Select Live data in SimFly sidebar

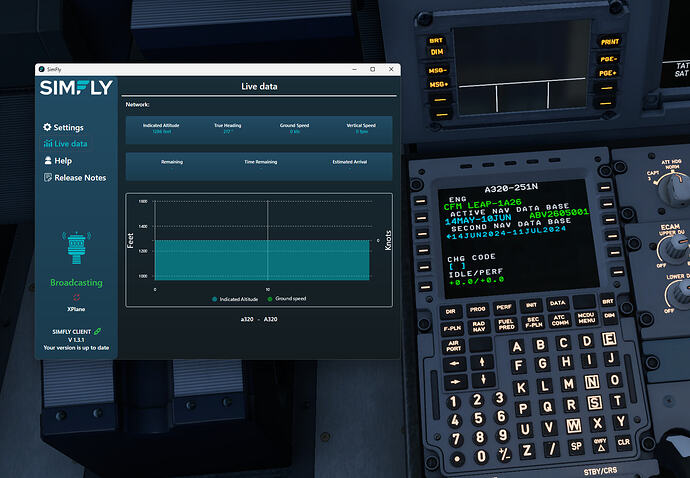click(x=65, y=143)
